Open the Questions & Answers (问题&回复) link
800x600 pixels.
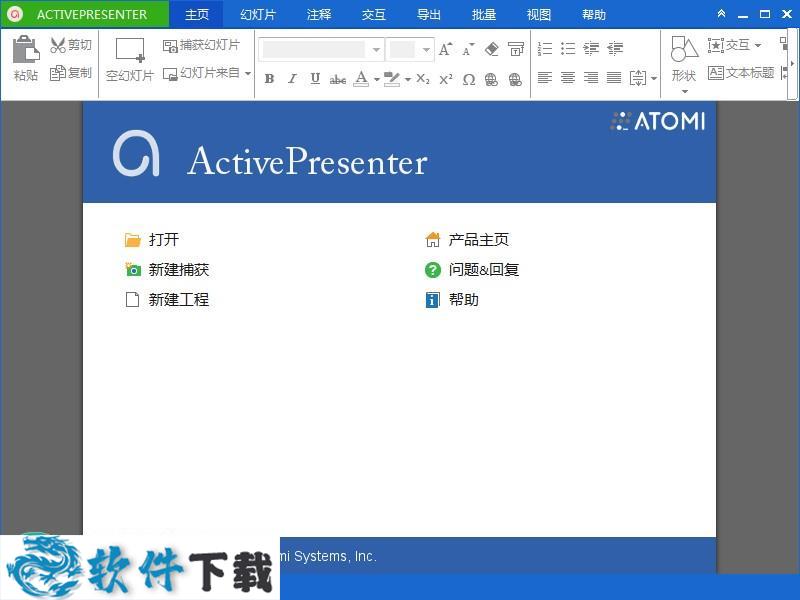click(x=472, y=269)
